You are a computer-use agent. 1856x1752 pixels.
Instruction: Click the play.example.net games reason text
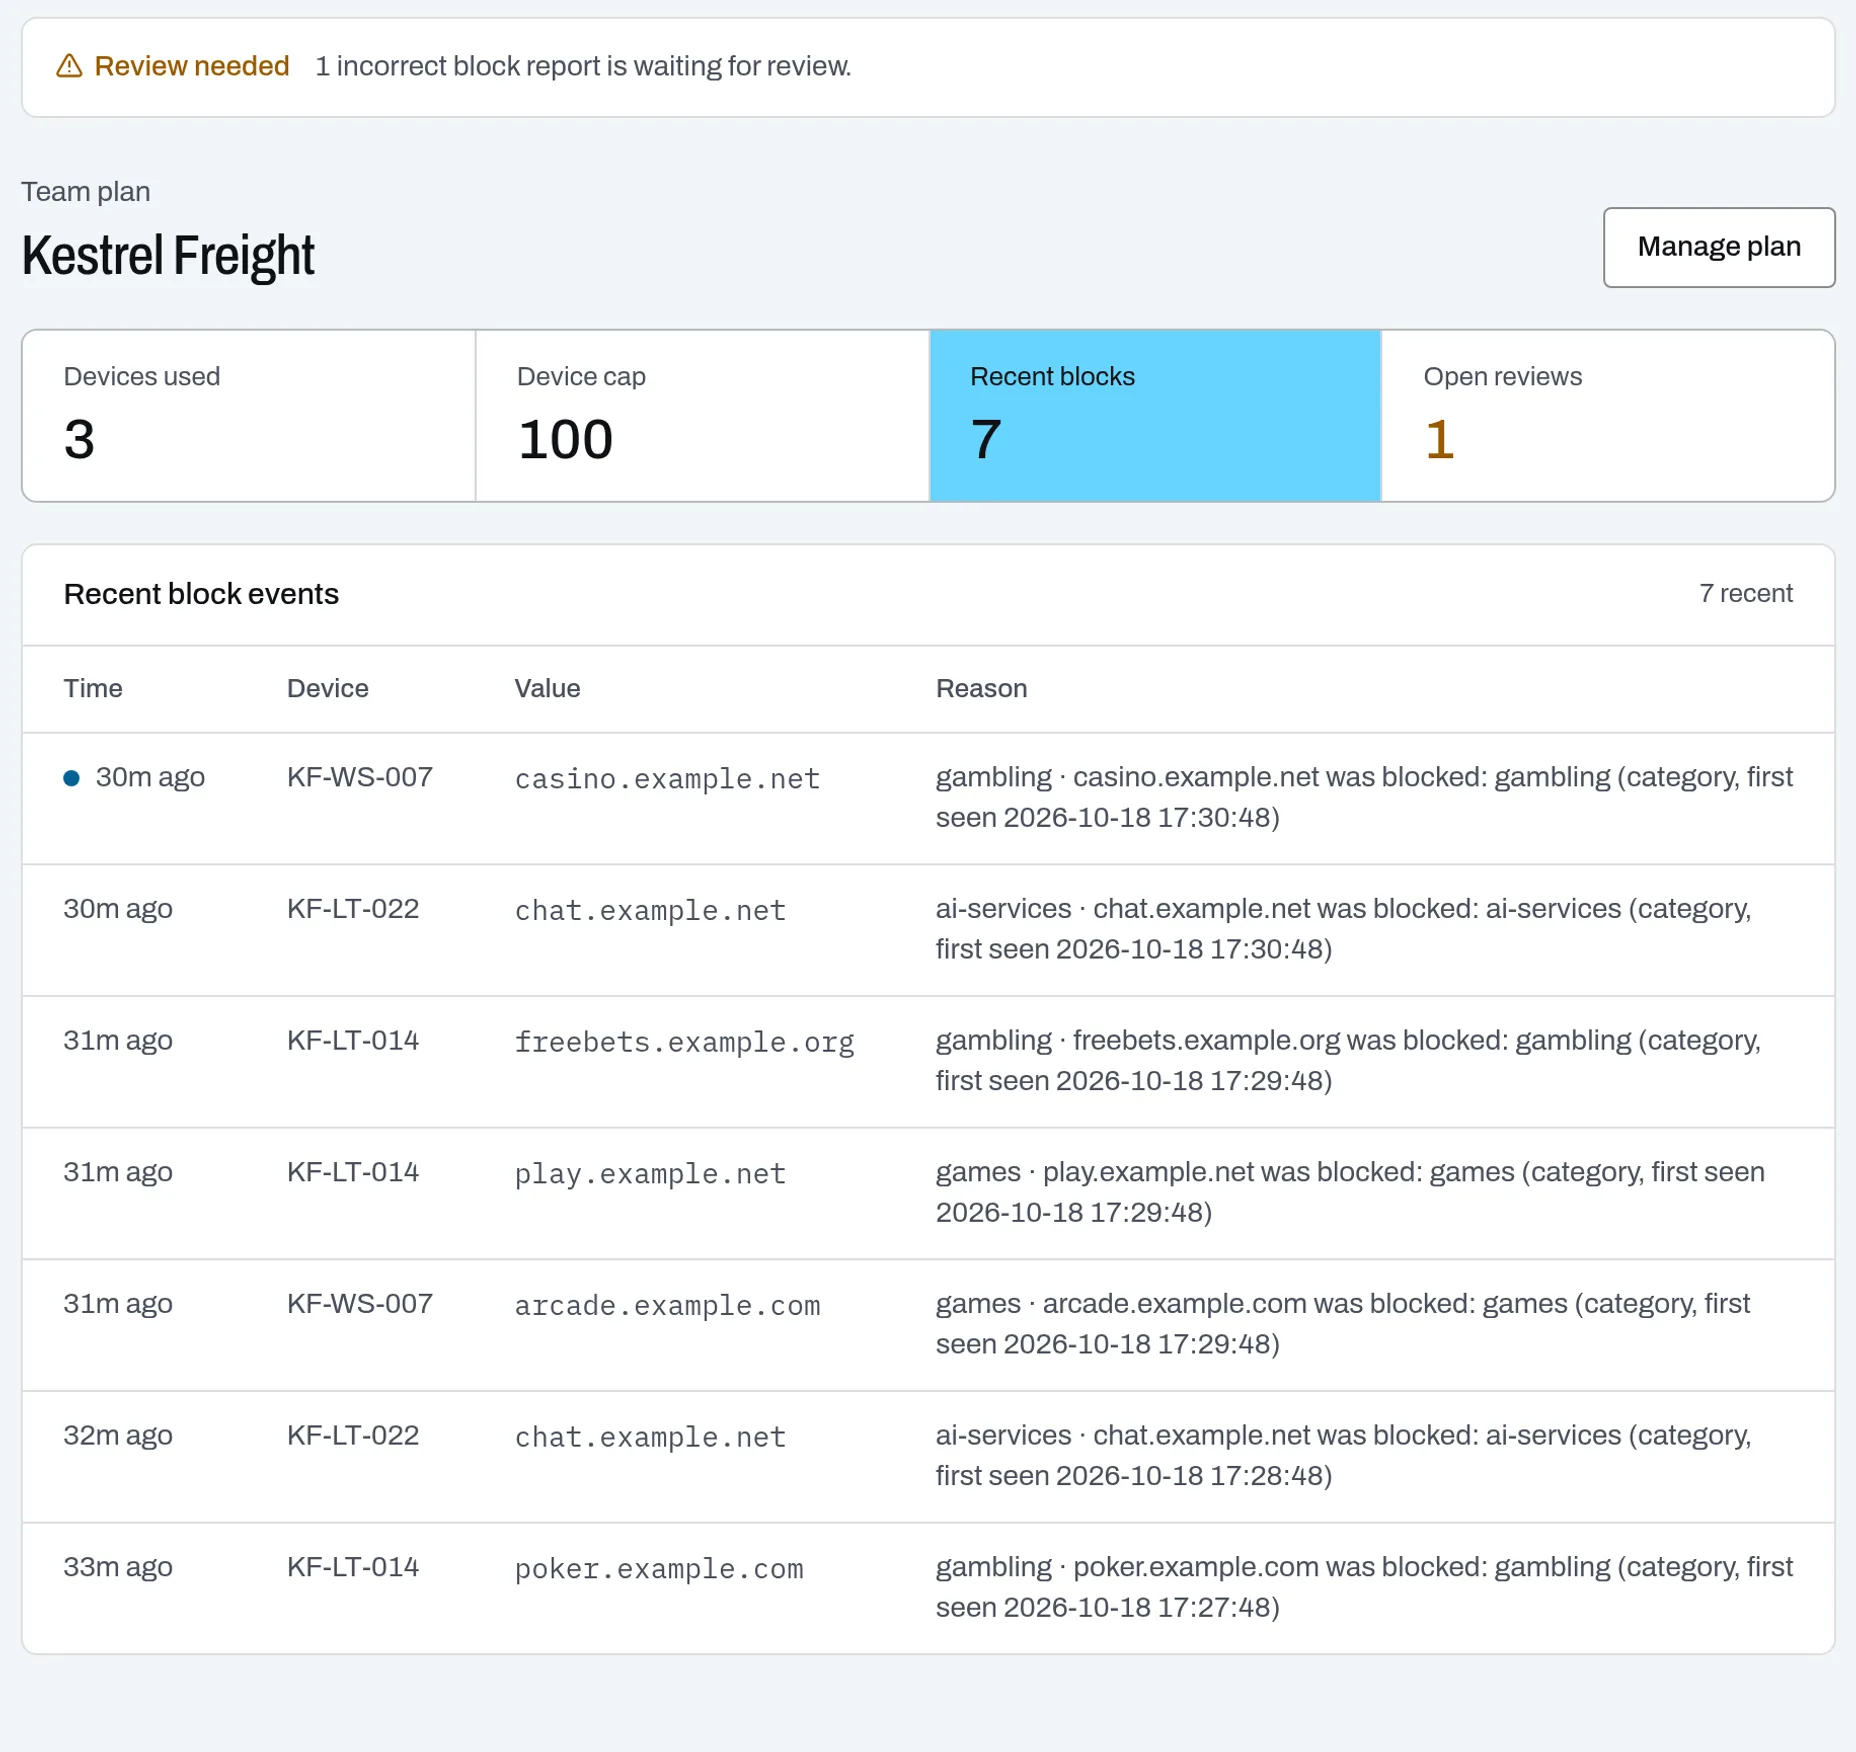click(x=1350, y=1193)
